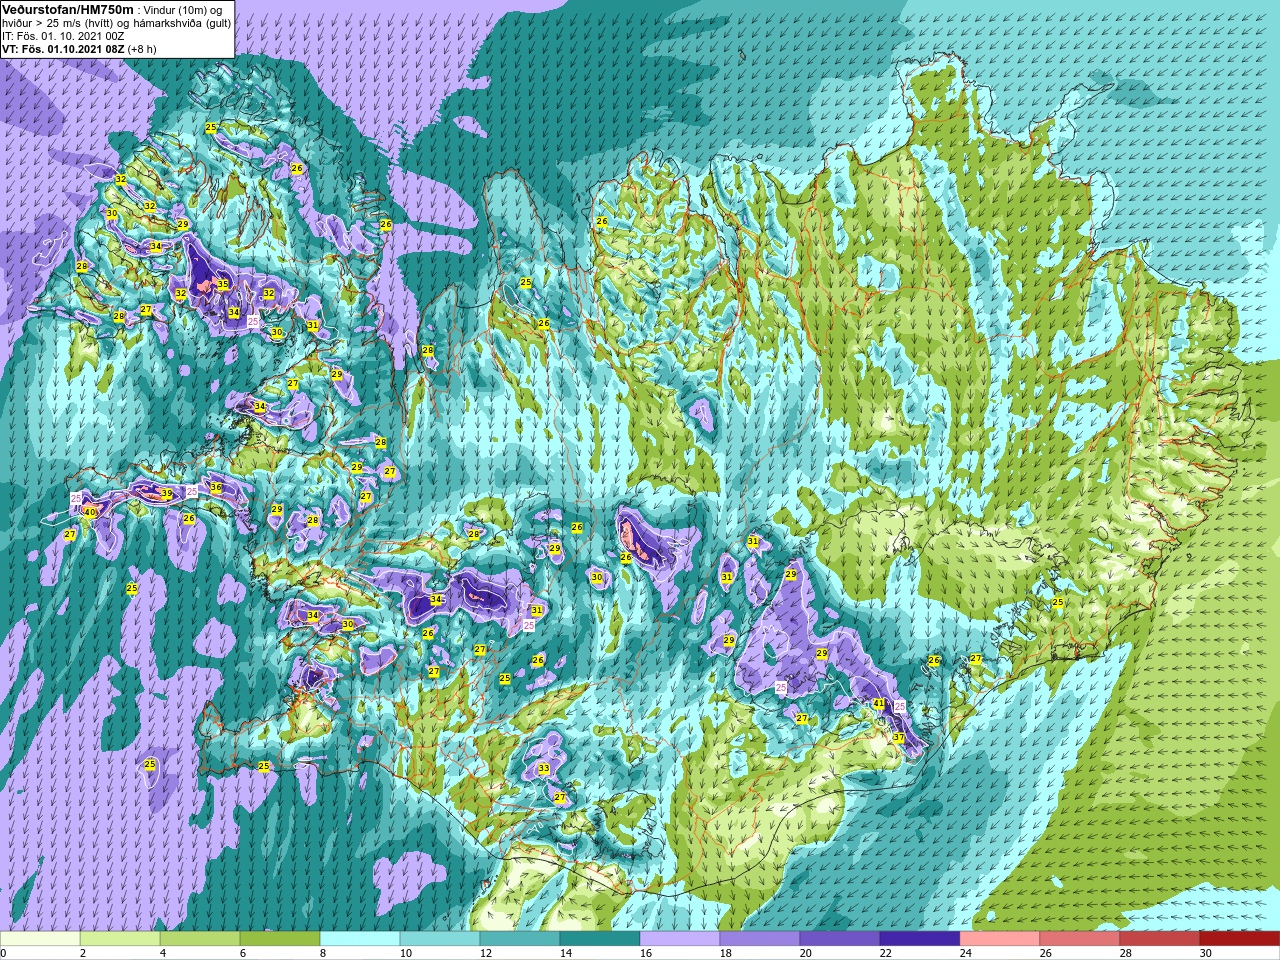Click the yellow gust label 40
The height and width of the screenshot is (960, 1280).
(89, 512)
